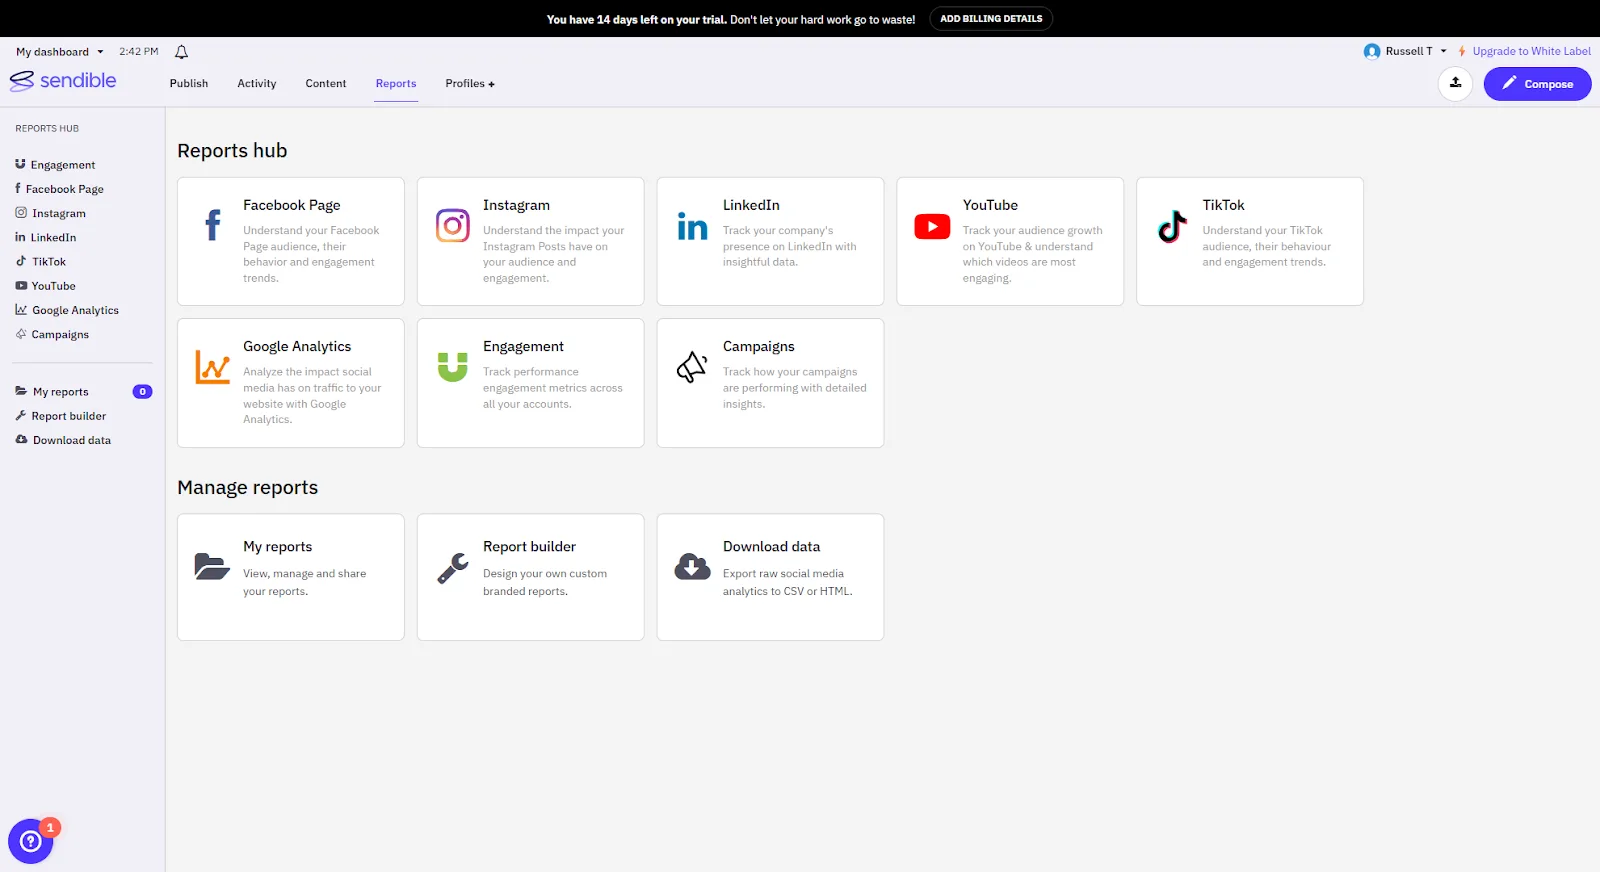The height and width of the screenshot is (872, 1600).
Task: Expand the Profiles plus menu
Action: click(x=470, y=84)
